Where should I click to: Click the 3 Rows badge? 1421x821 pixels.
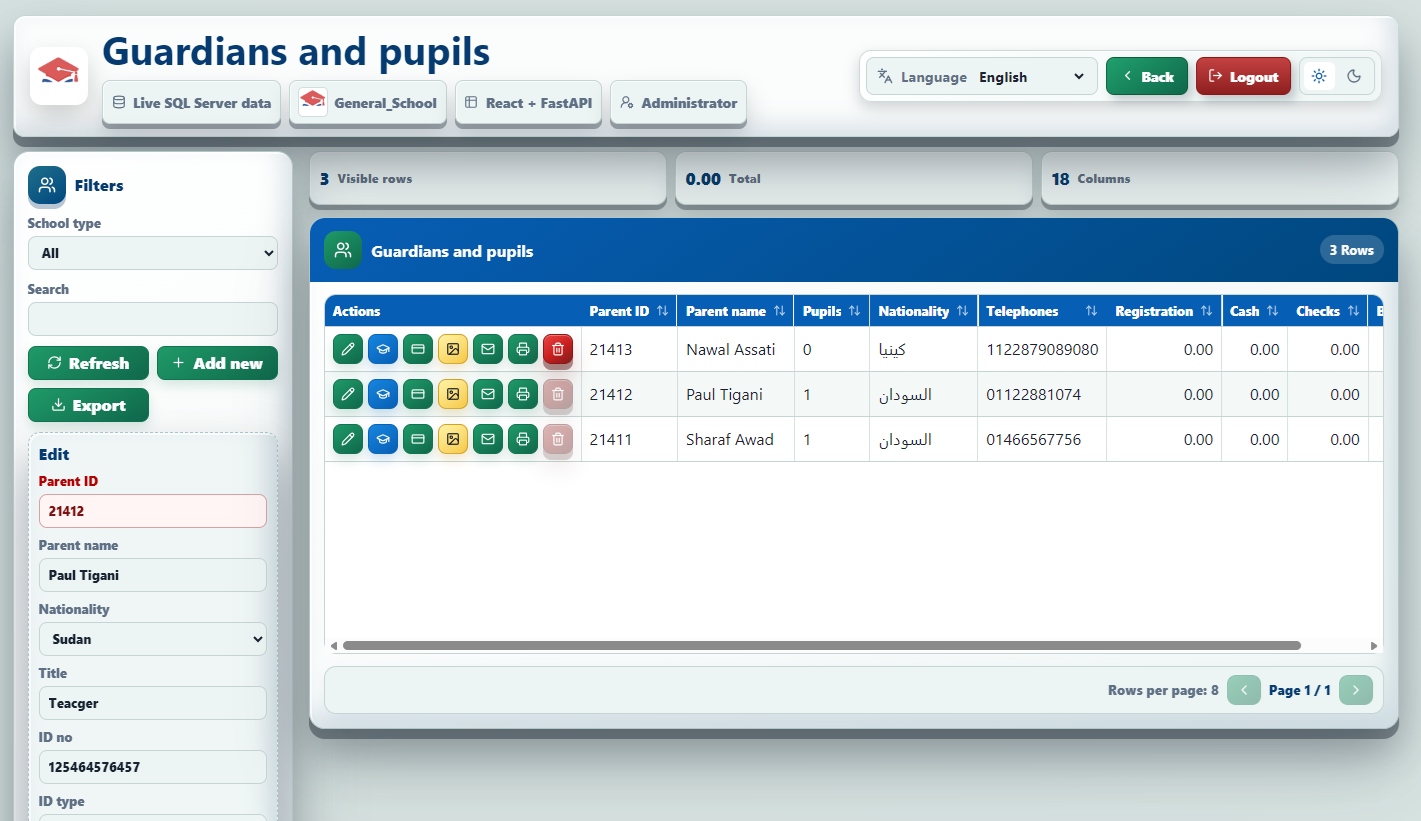(1351, 250)
